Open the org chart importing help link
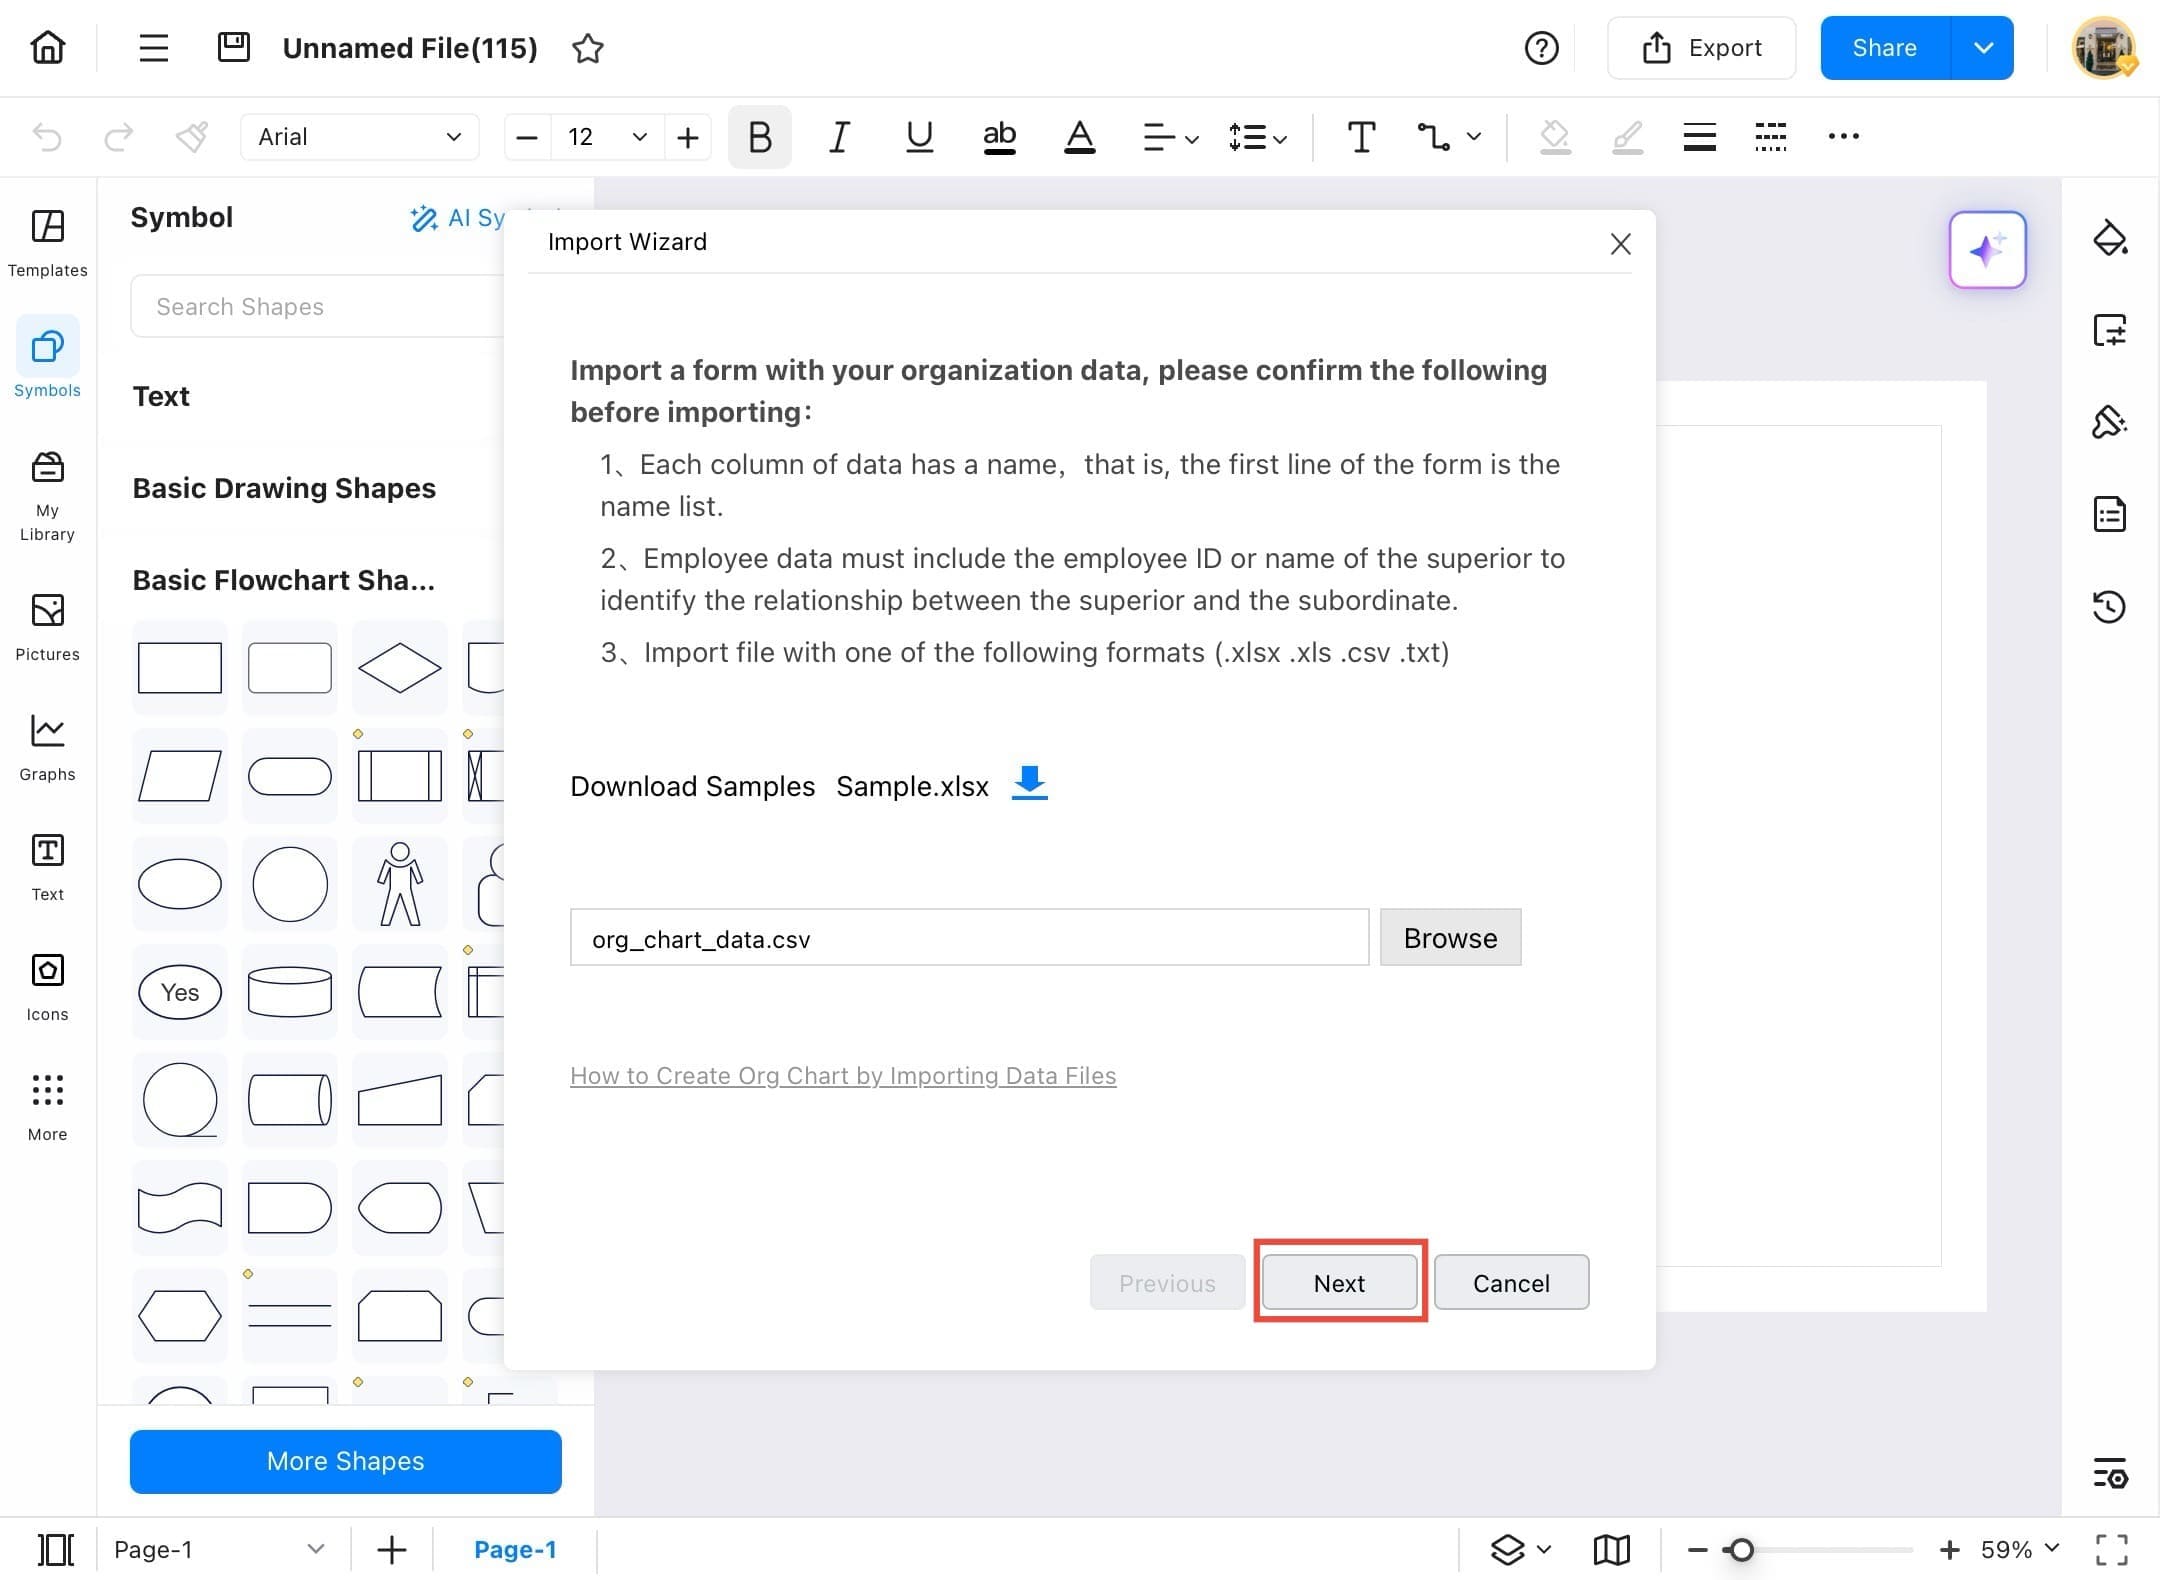Image resolution: width=2160 pixels, height=1580 pixels. pyautogui.click(x=843, y=1076)
